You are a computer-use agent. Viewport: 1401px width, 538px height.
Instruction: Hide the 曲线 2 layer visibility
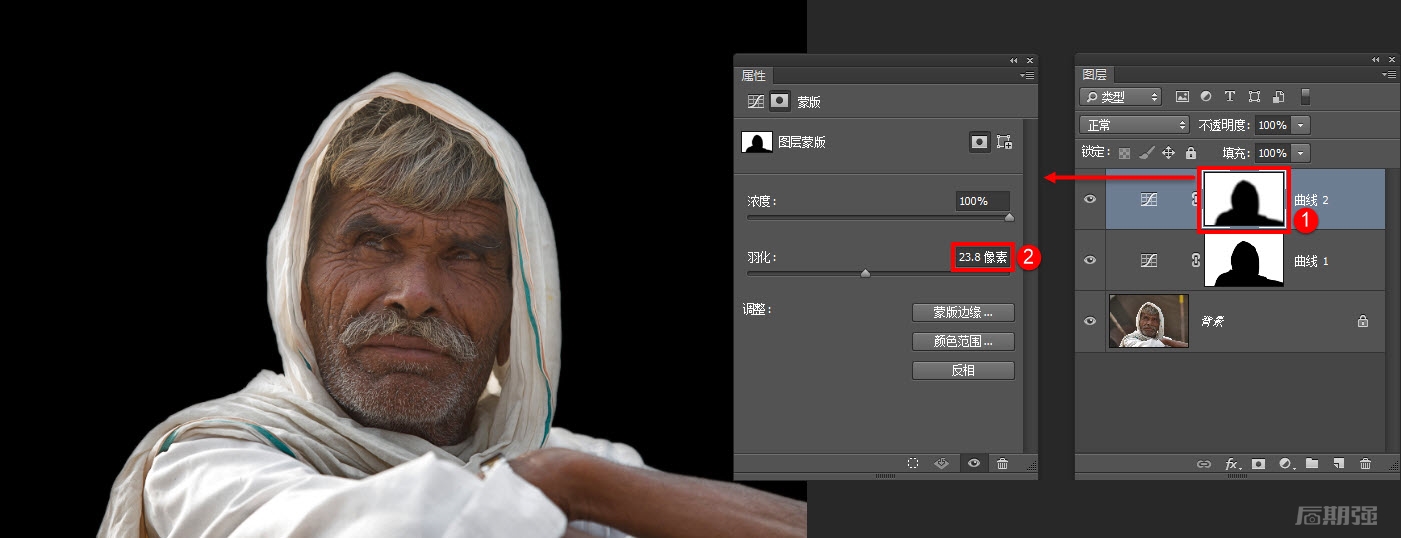[x=1090, y=199]
